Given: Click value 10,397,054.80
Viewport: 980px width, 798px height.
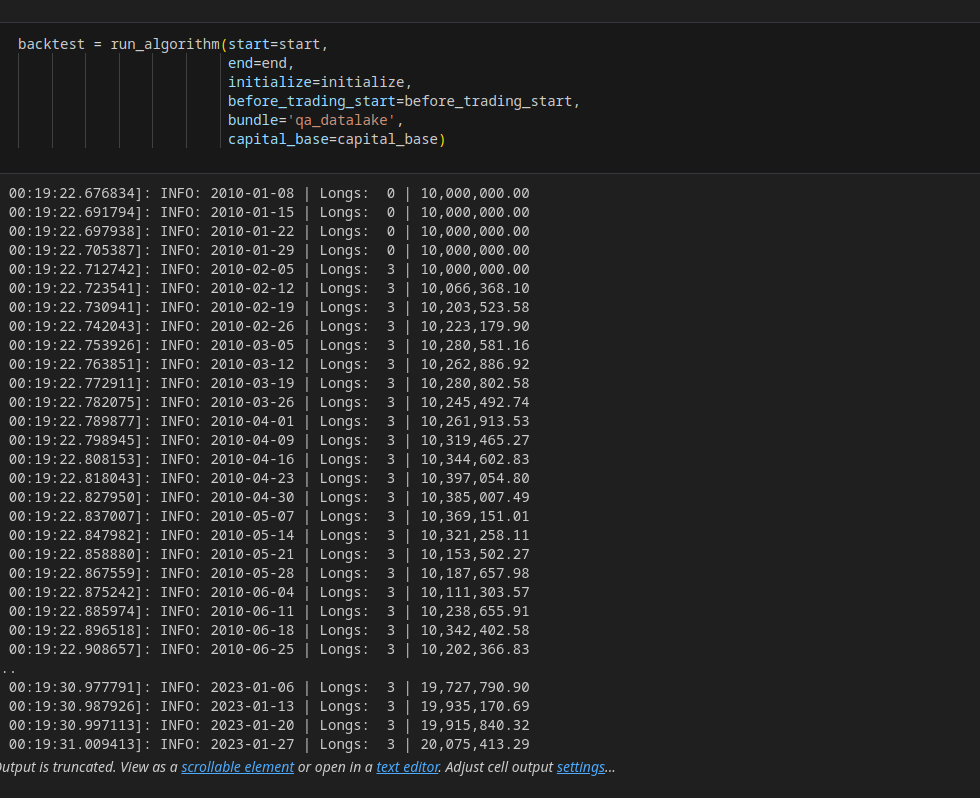Looking at the screenshot, I should click(x=475, y=479).
